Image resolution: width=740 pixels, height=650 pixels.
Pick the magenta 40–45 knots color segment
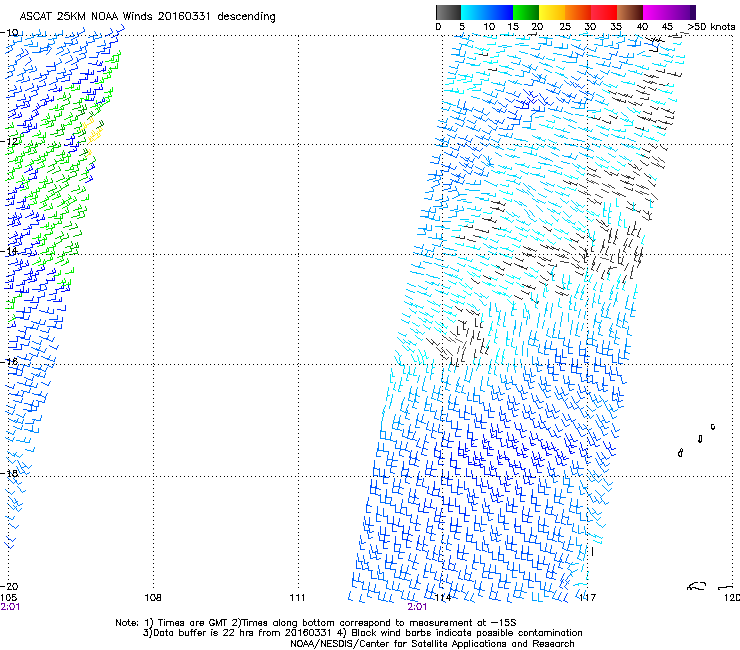[656, 12]
